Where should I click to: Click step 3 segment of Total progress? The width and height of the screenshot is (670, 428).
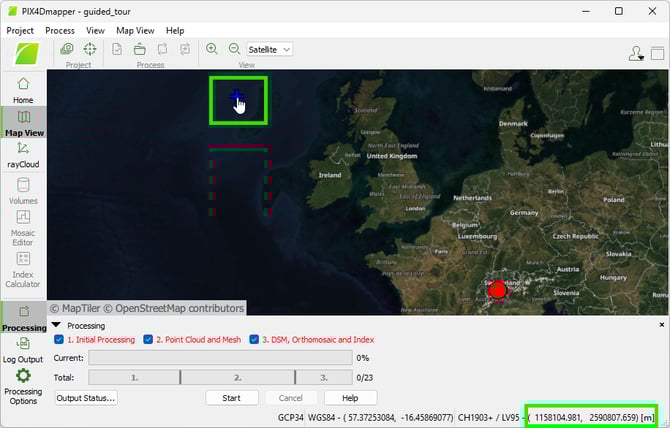pos(324,378)
